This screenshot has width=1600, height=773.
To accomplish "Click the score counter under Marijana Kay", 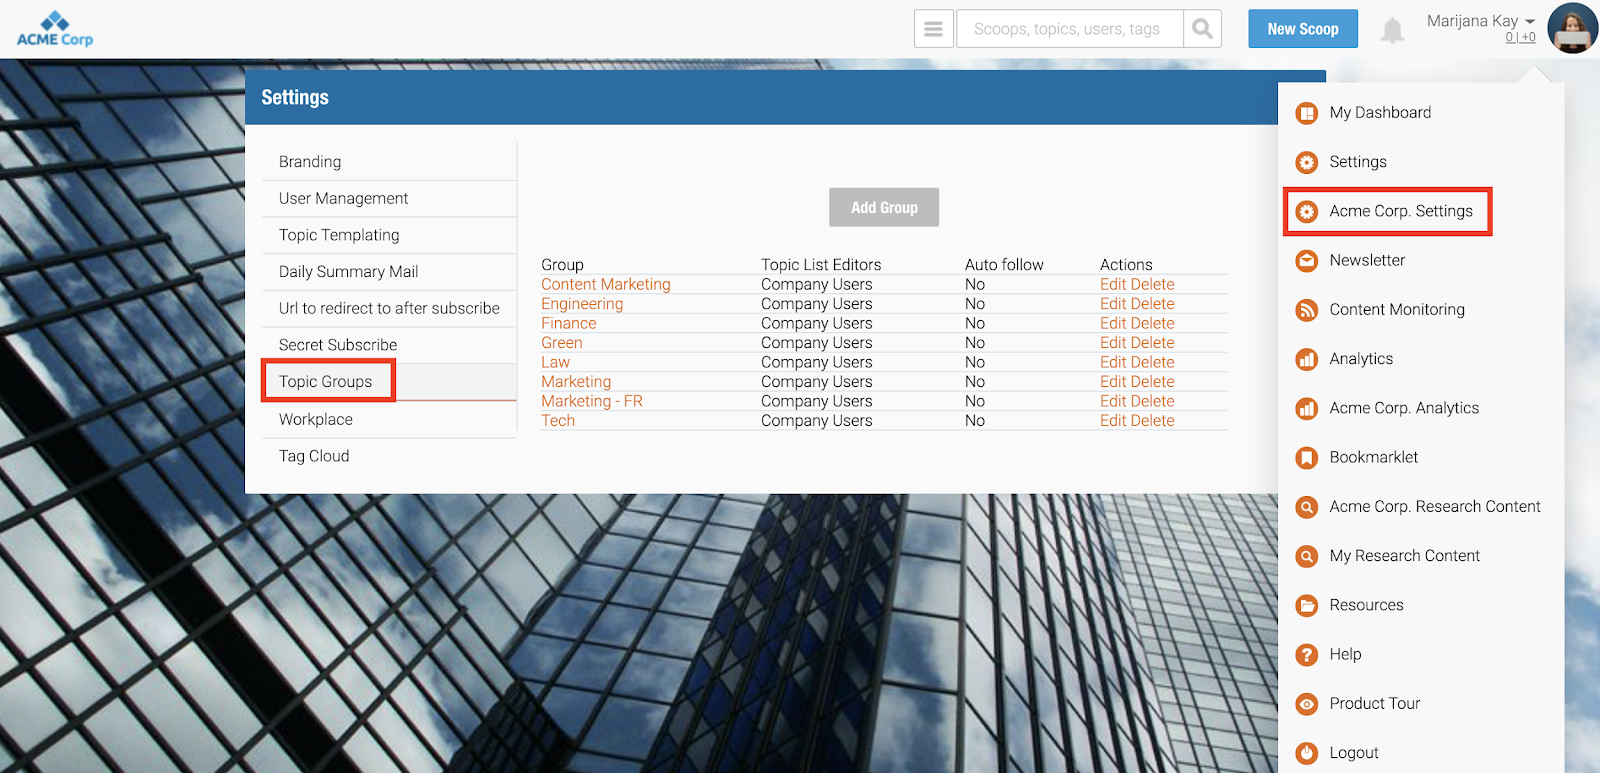I will (1520, 38).
